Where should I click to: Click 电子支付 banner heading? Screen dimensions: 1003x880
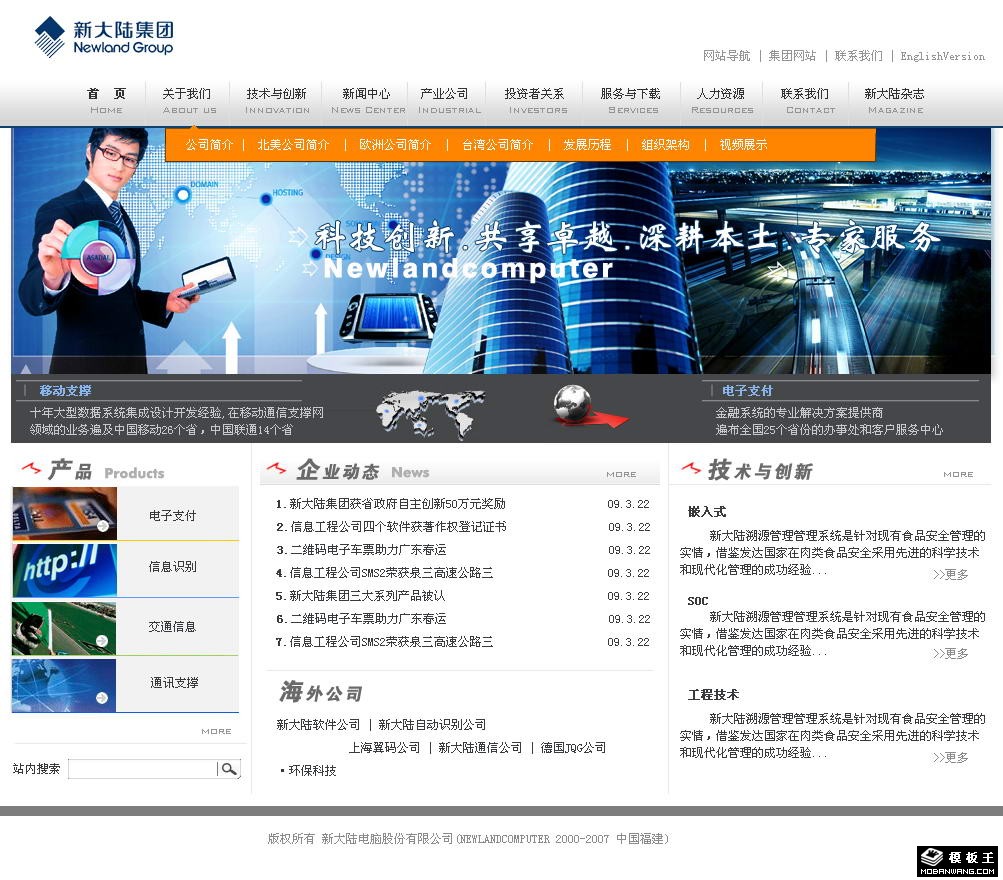[x=747, y=390]
